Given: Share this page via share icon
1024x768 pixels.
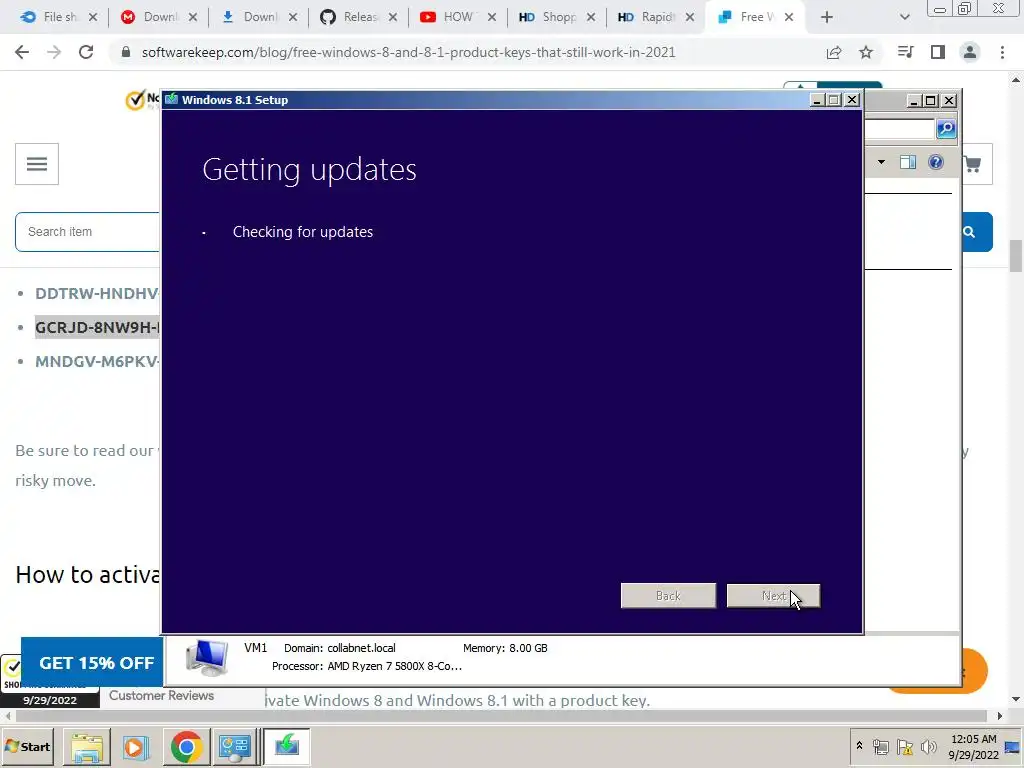Looking at the screenshot, I should click(x=834, y=52).
